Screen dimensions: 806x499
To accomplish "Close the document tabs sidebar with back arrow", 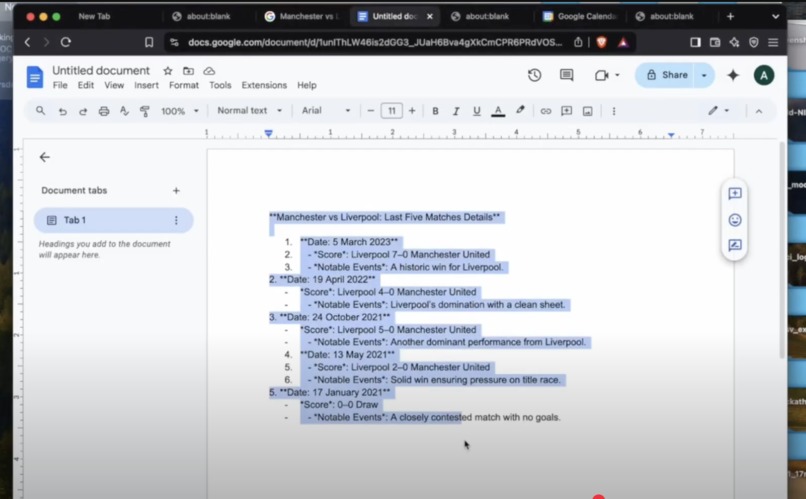I will [45, 157].
